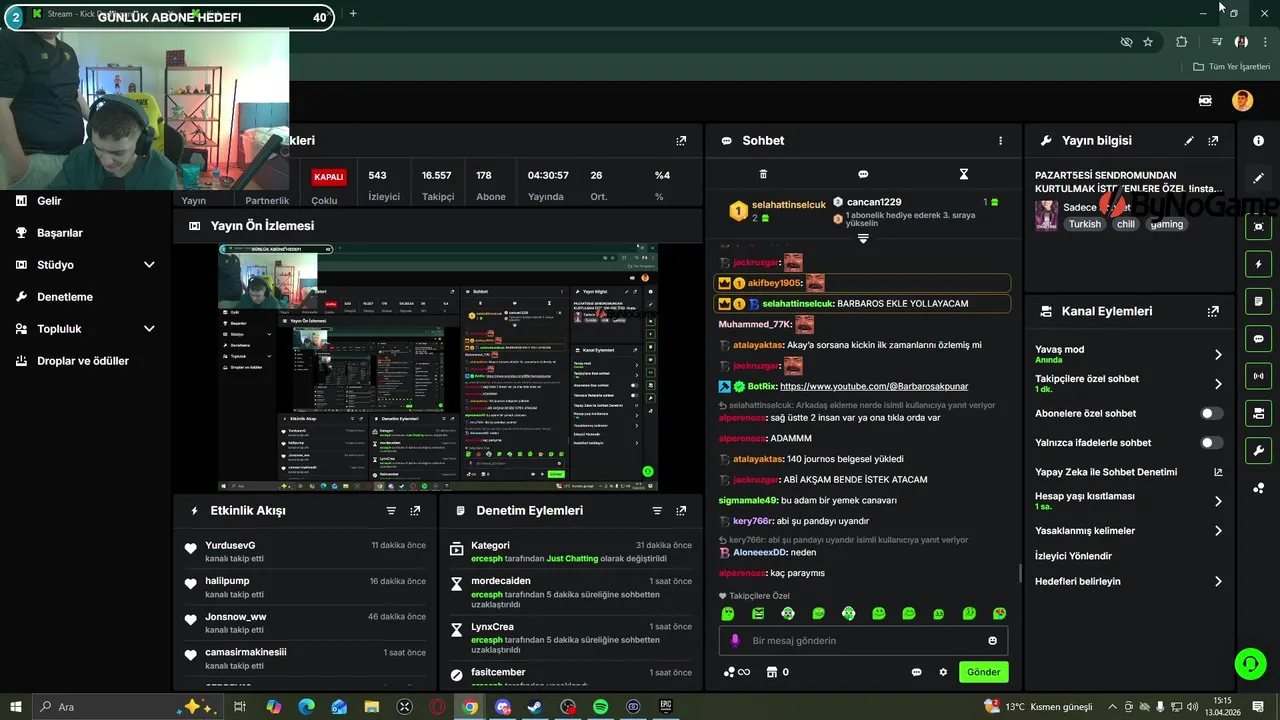The width and height of the screenshot is (1280, 720).
Task: Collapse the leaderboard with down arrow
Action: click(863, 238)
